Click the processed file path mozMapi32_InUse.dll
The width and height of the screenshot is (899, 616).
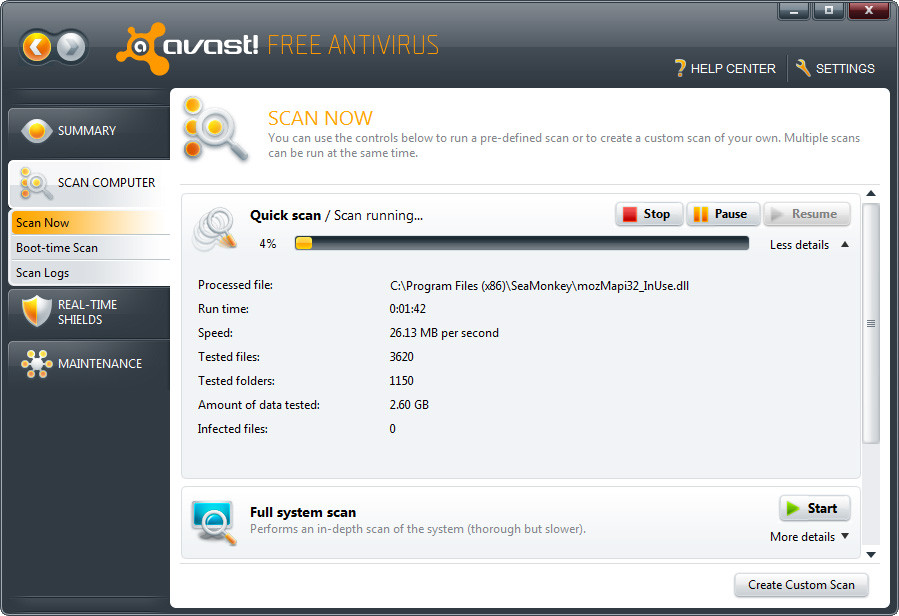(540, 286)
